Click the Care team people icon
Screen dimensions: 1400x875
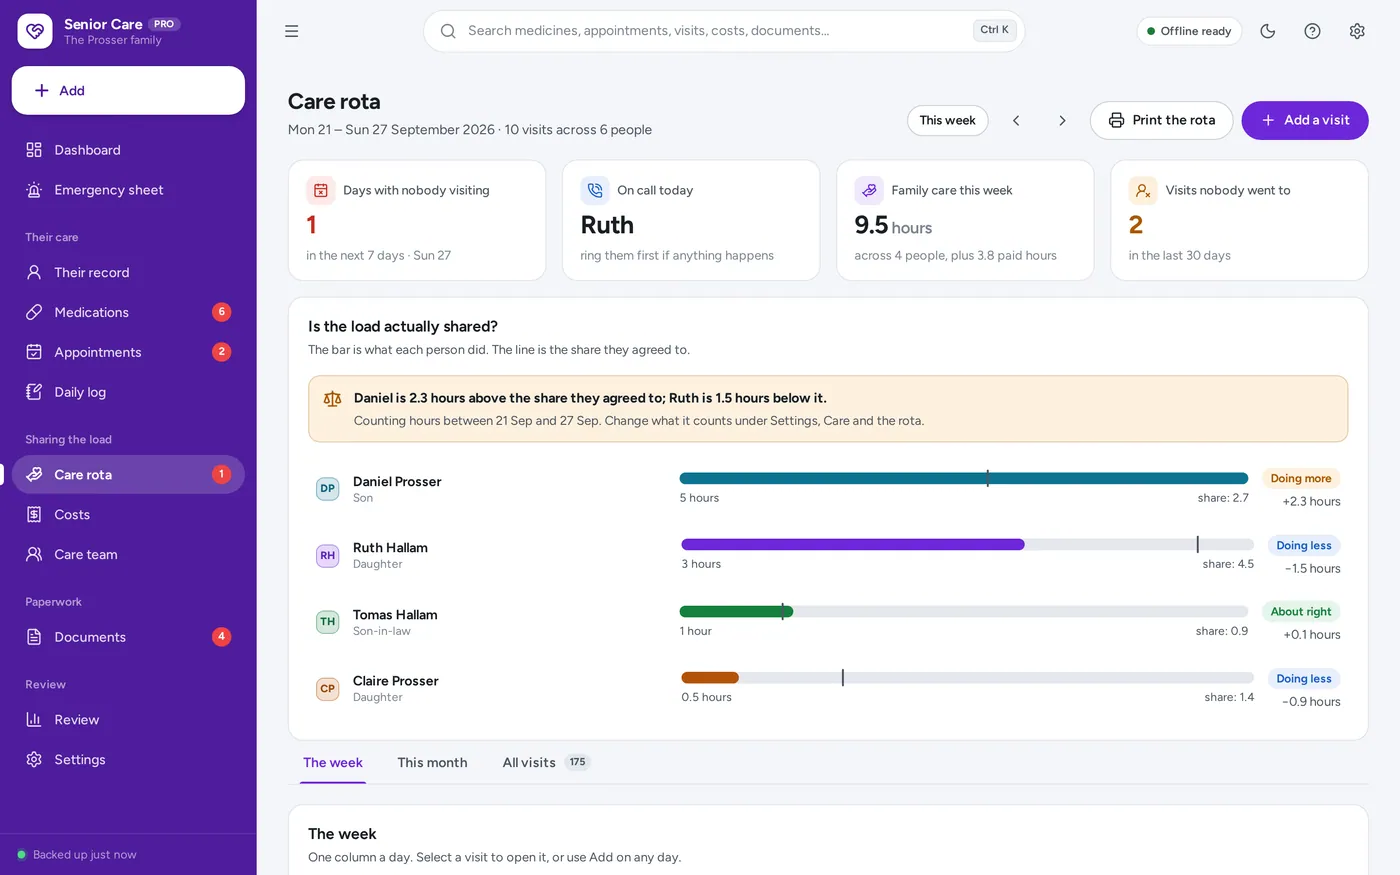point(34,554)
